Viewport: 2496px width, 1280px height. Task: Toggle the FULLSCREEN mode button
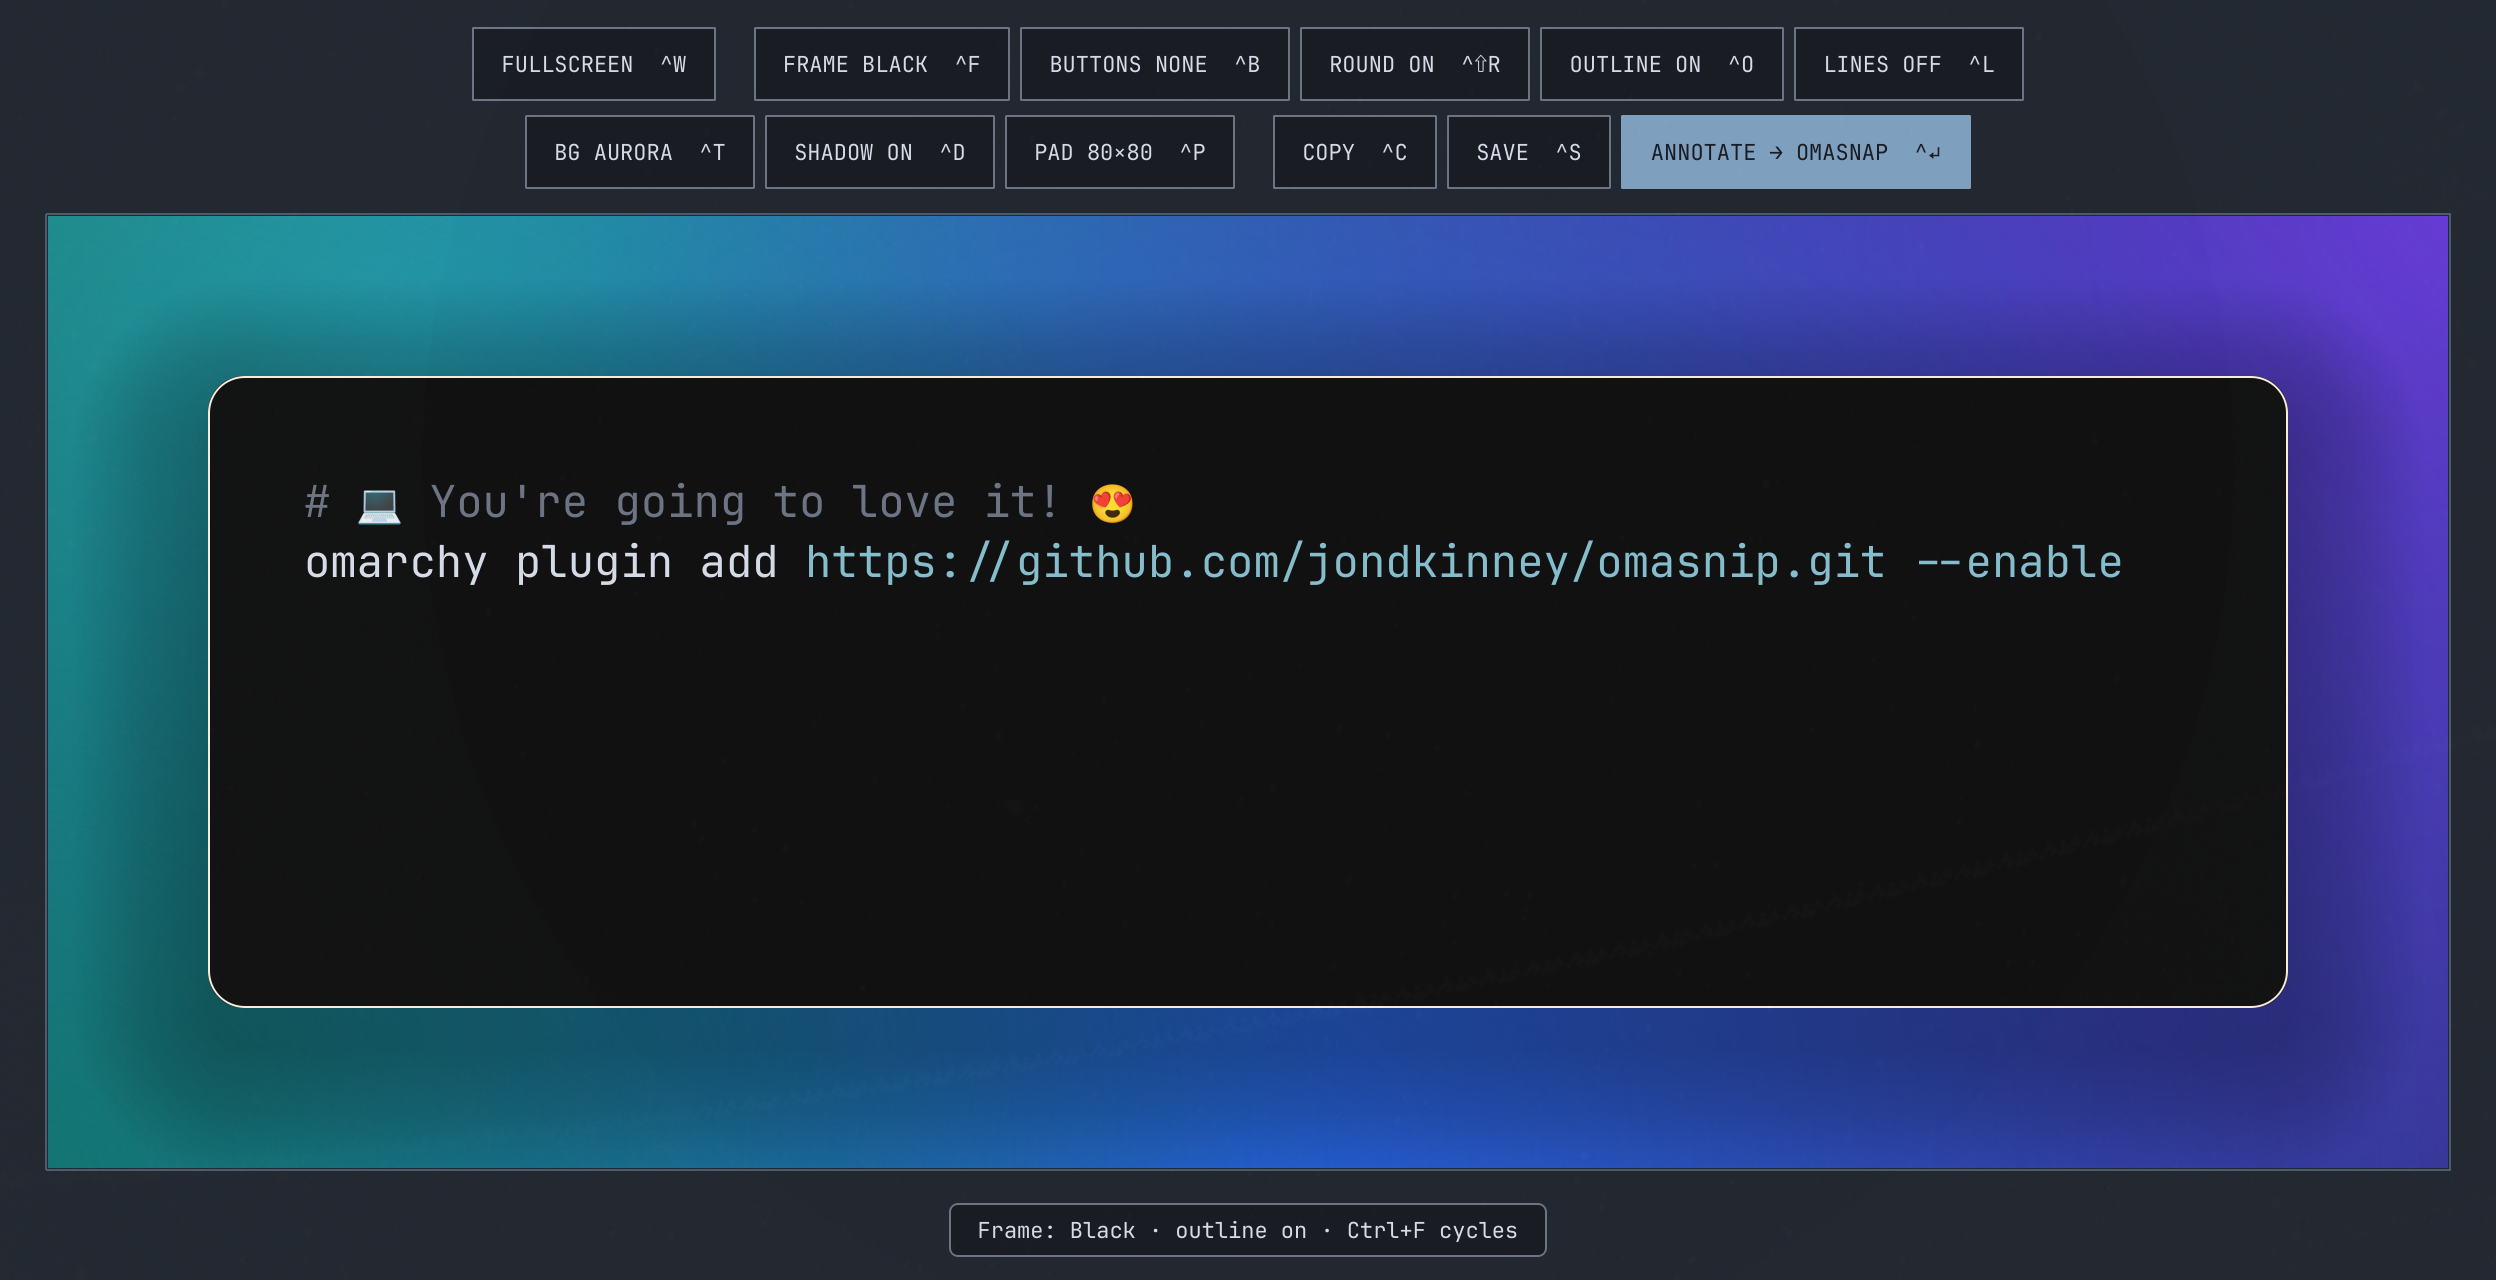[x=594, y=64]
